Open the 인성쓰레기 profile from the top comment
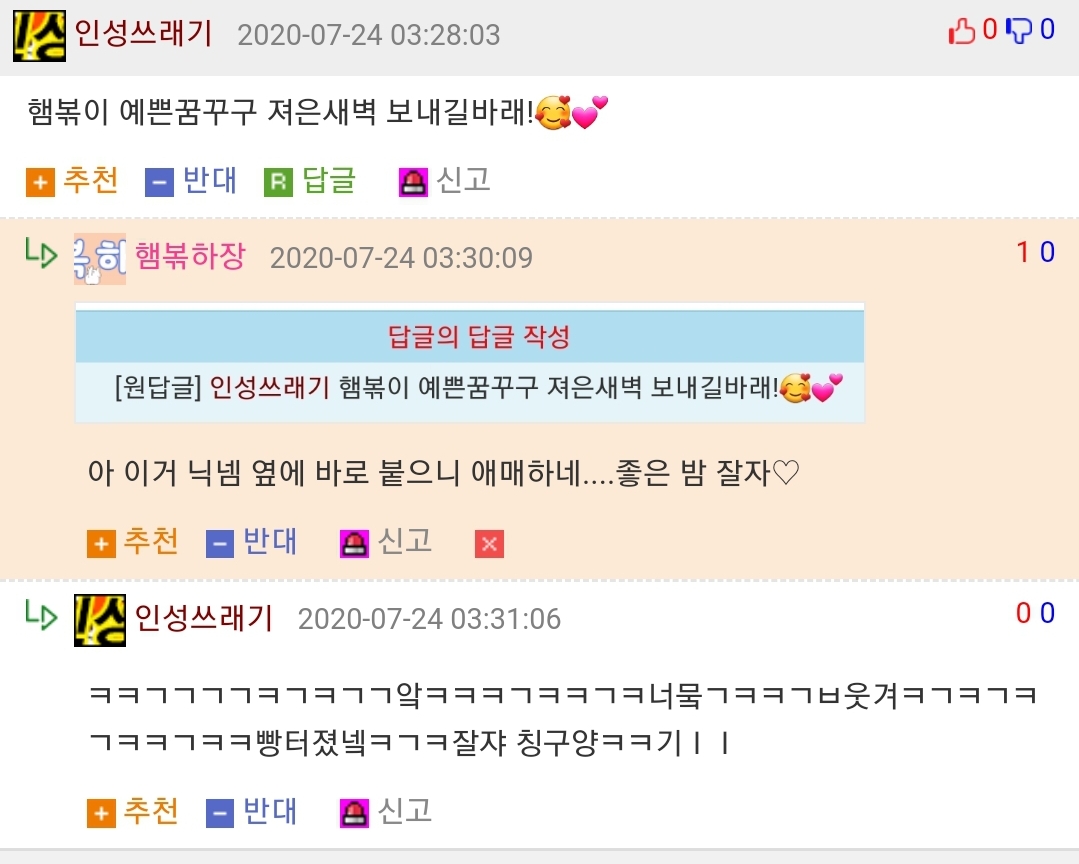 click(x=143, y=33)
